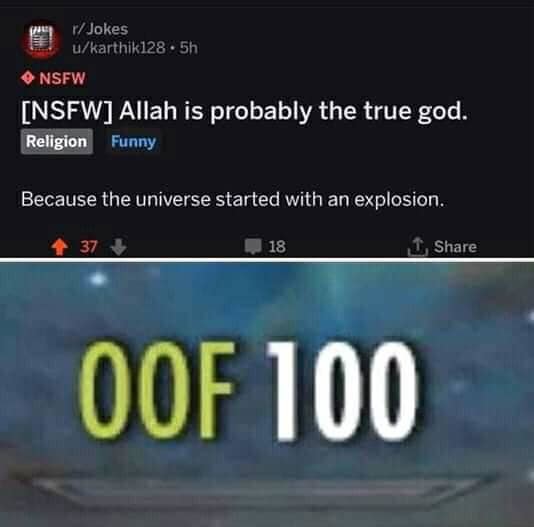Click the gray downvote arrow
Screen dimensions: 534x527
point(119,247)
